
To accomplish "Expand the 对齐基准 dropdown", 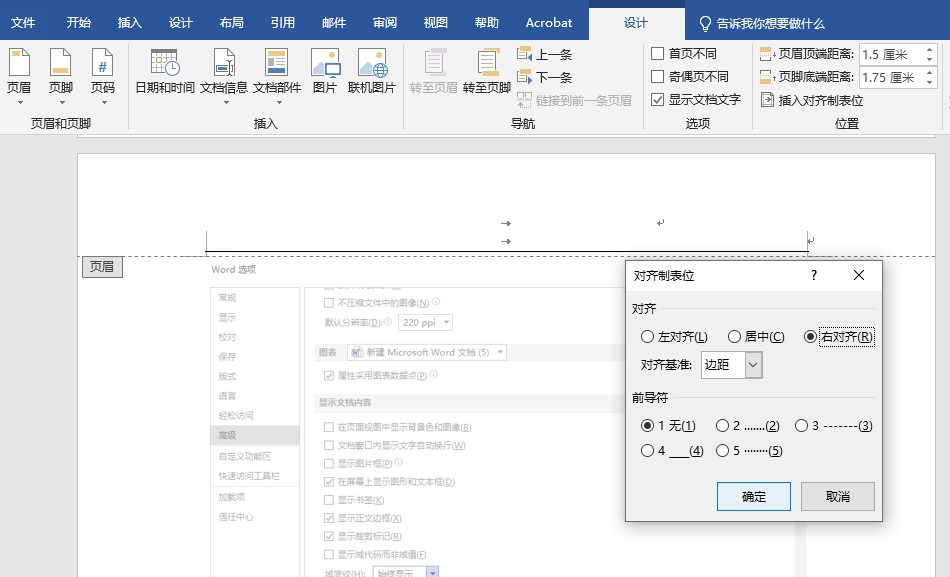I will 753,366.
